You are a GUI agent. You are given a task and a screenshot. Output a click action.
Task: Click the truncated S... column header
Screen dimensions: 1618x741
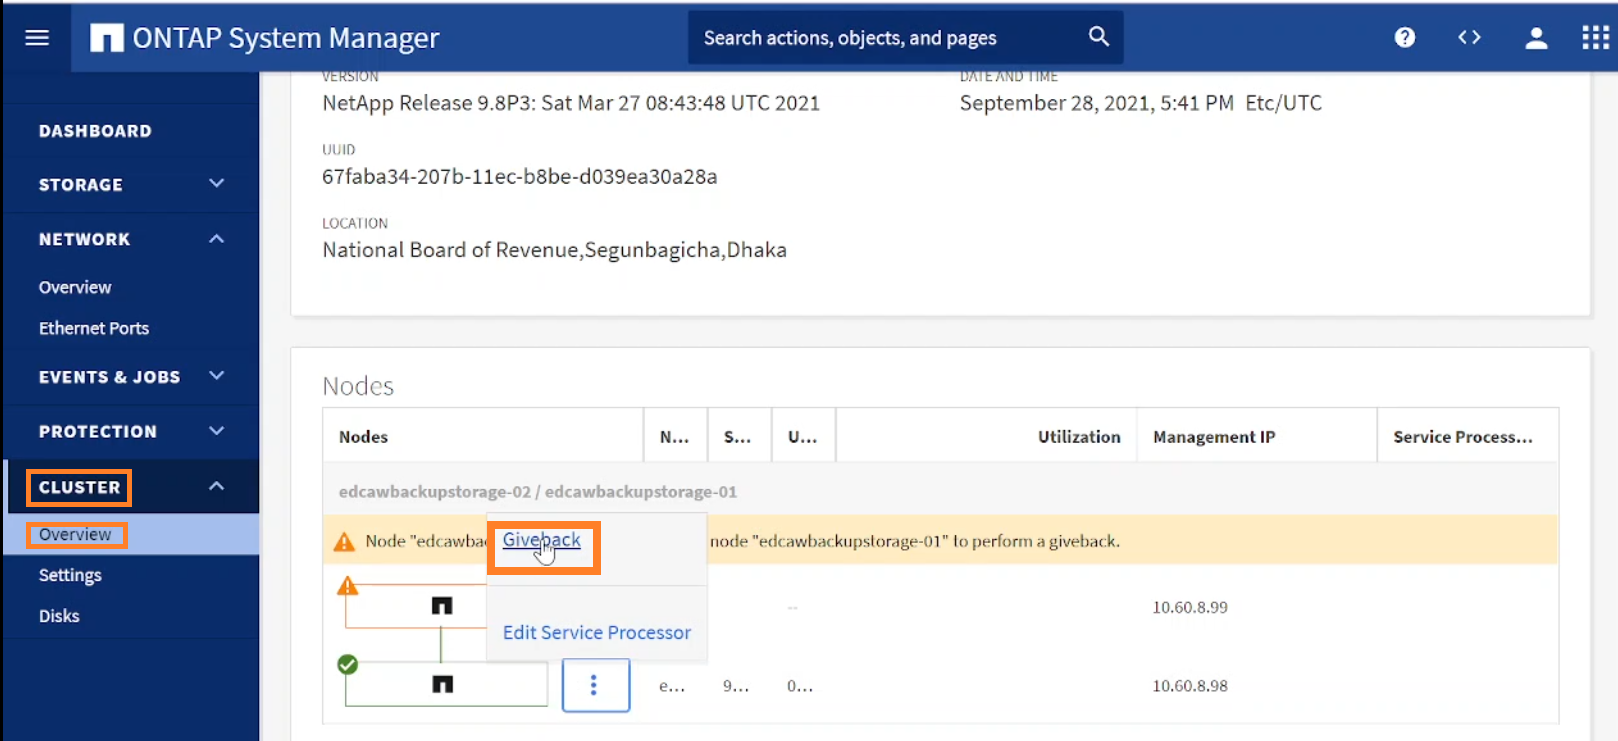point(737,437)
